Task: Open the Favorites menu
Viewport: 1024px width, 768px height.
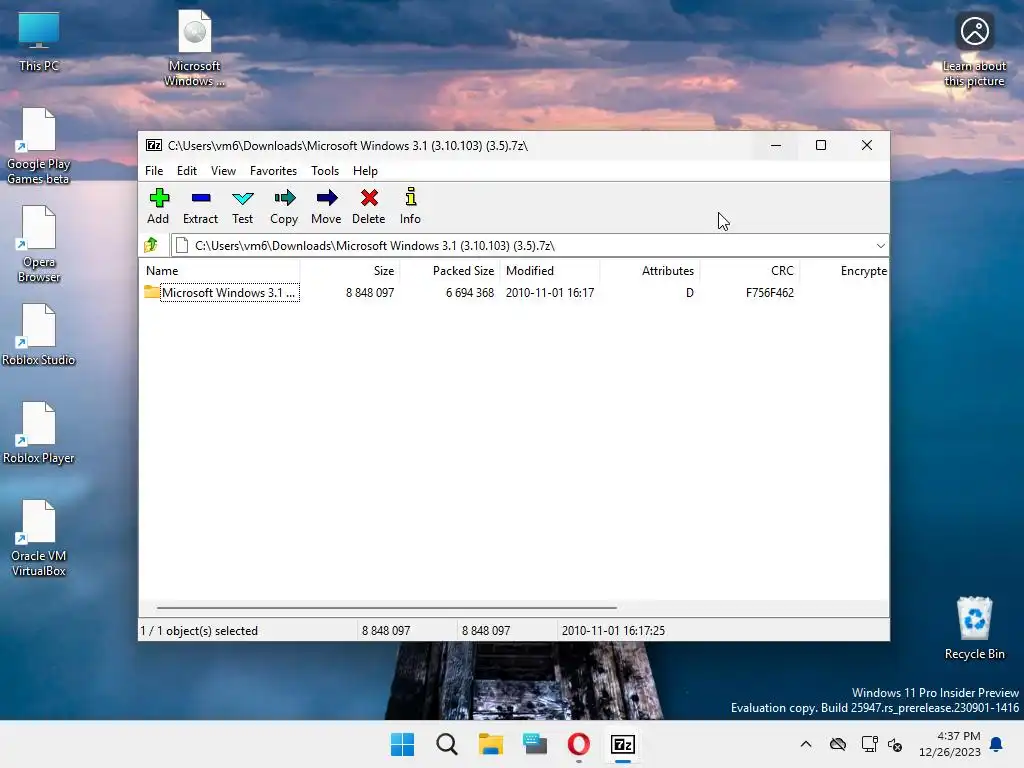Action: 274,171
